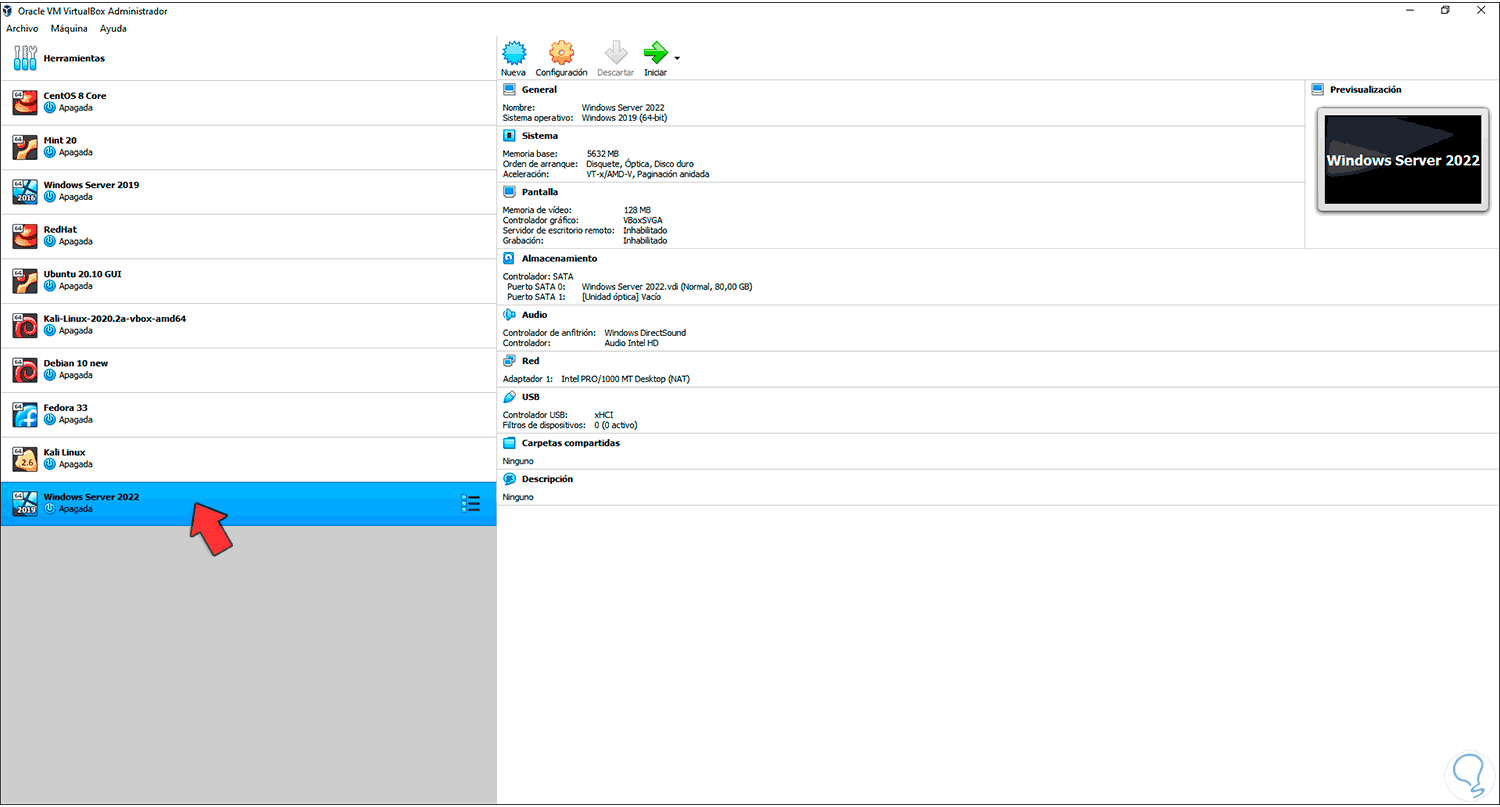Click the Pantalla section monitor icon
Viewport: 1500px width, 807px height.
tap(510, 192)
